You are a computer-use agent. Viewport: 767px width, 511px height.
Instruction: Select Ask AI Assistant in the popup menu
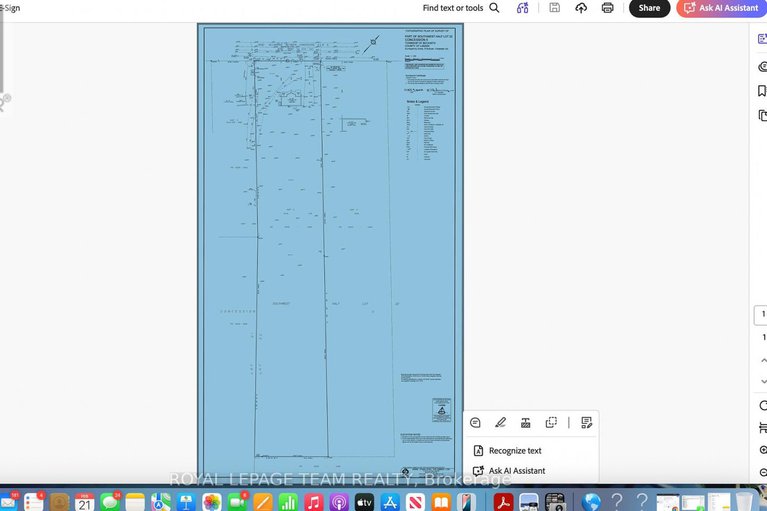(516, 471)
